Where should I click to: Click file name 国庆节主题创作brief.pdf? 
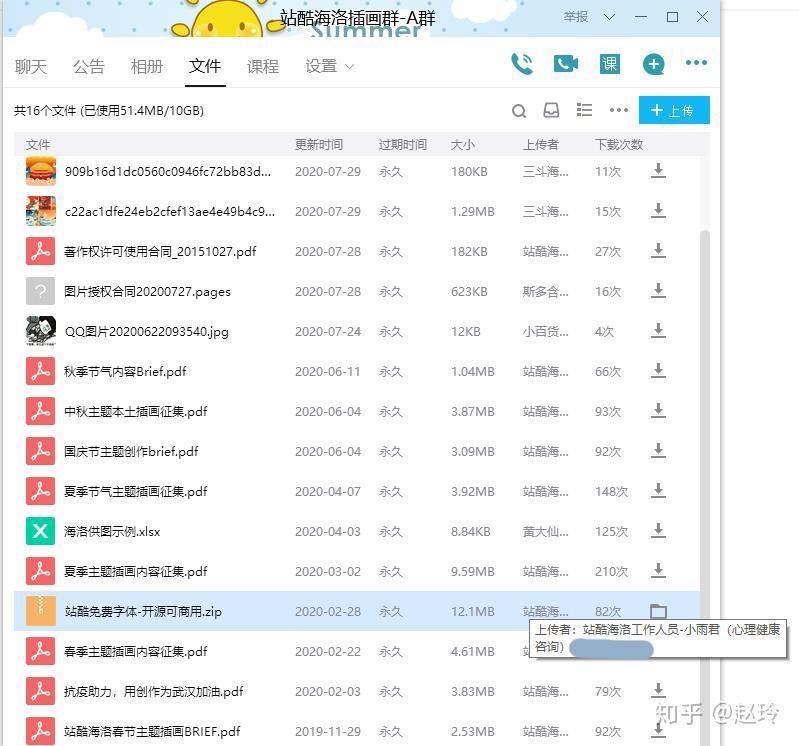[131, 451]
